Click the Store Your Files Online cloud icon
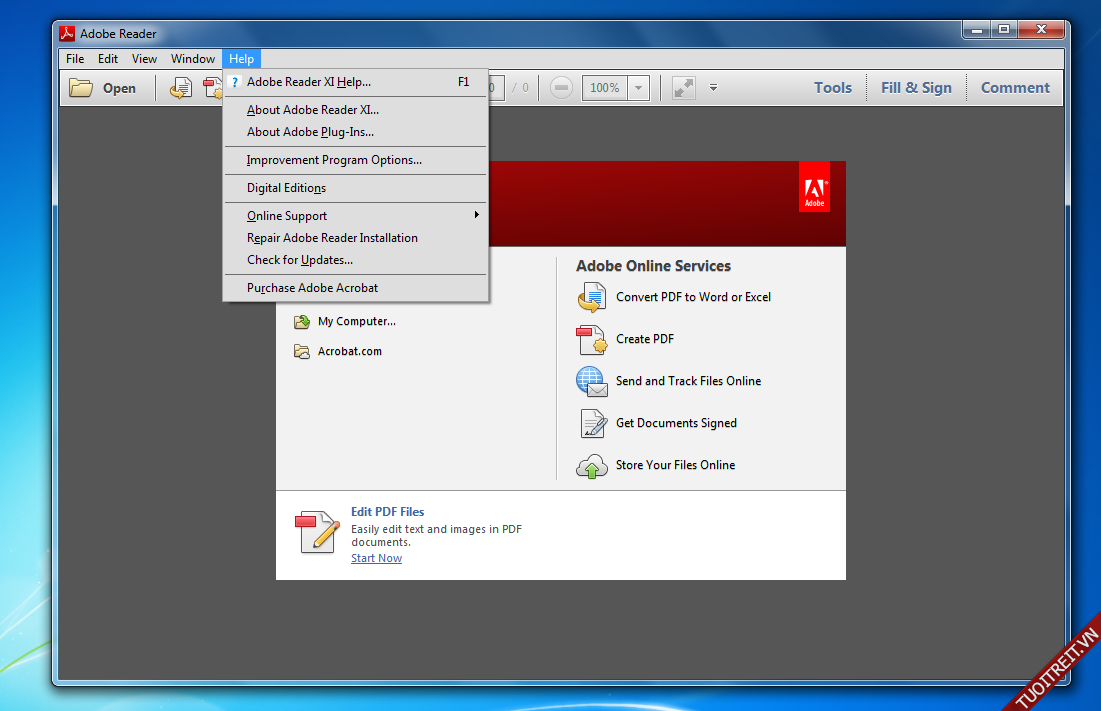Viewport: 1101px width, 711px height. 591,466
